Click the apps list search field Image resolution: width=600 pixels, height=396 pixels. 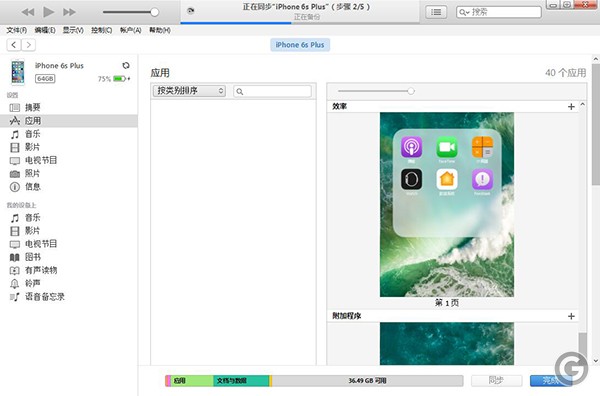272,91
